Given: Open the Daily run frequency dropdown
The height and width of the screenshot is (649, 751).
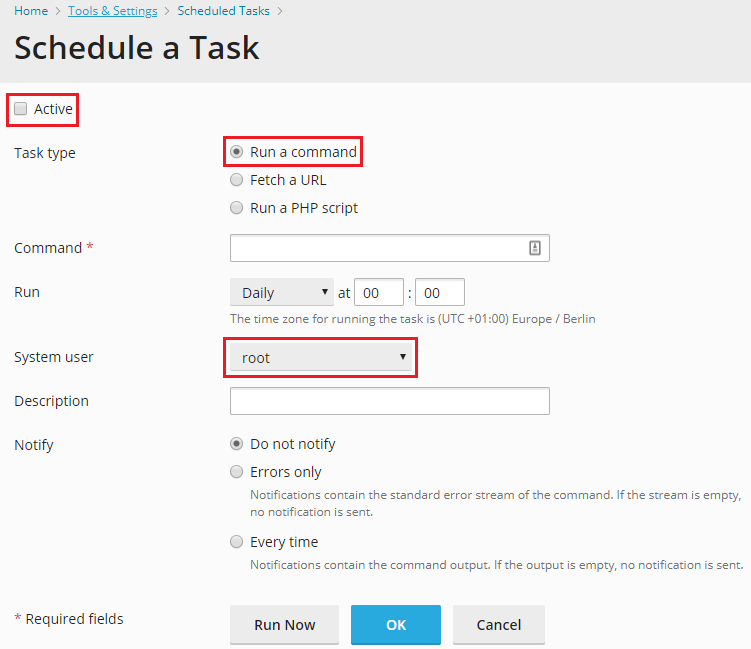Looking at the screenshot, I should [282, 293].
